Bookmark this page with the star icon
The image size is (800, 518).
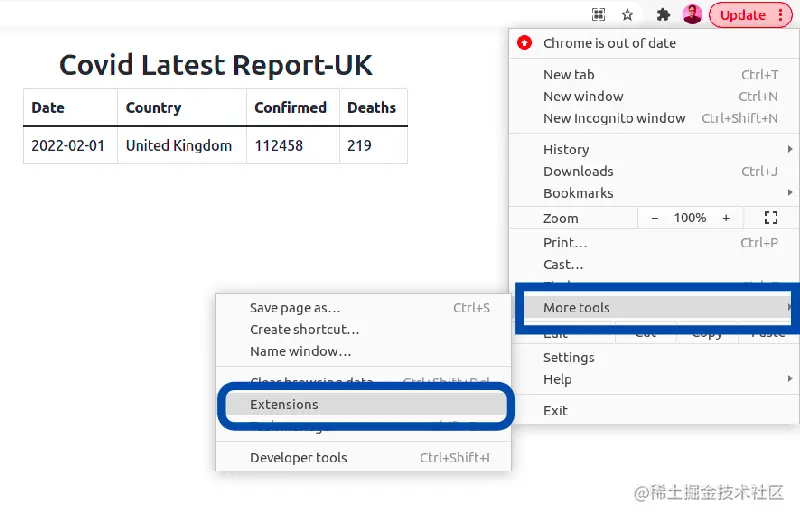(628, 15)
